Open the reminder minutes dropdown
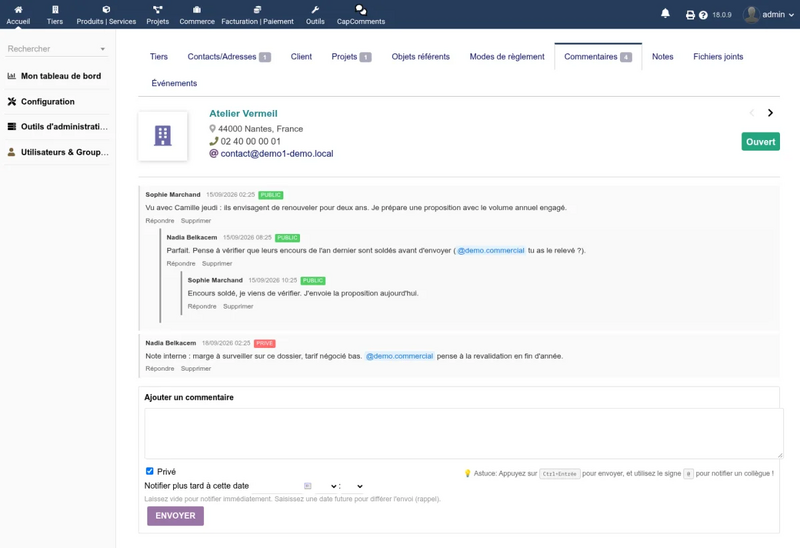 point(353,486)
